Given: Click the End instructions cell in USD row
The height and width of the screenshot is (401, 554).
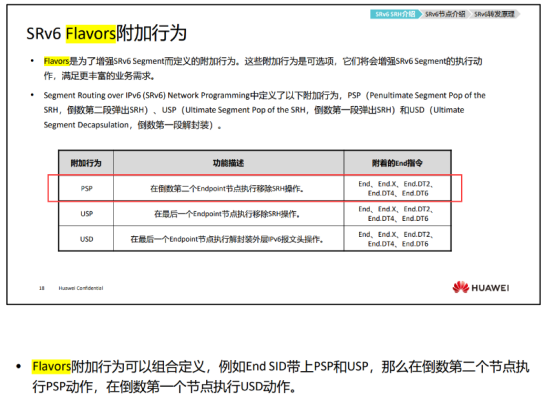Looking at the screenshot, I should coord(397,239).
